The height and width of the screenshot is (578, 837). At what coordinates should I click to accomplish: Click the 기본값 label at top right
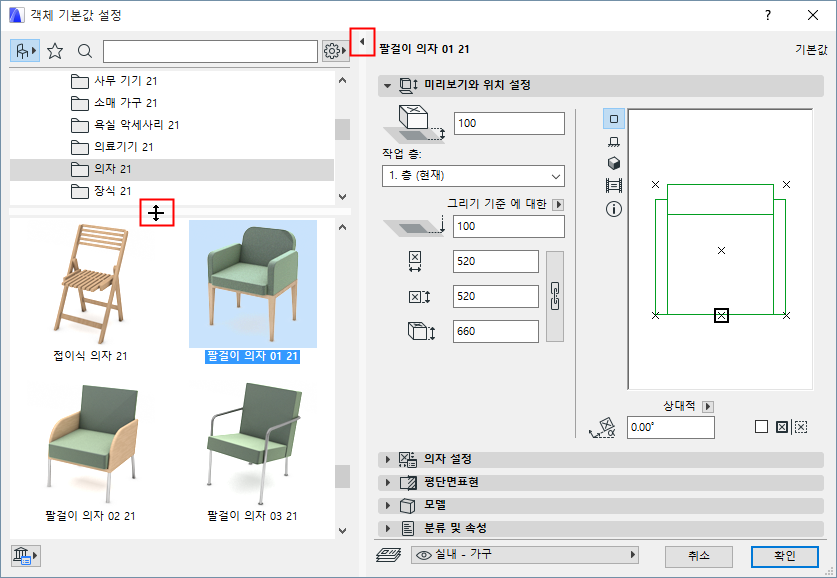(811, 50)
